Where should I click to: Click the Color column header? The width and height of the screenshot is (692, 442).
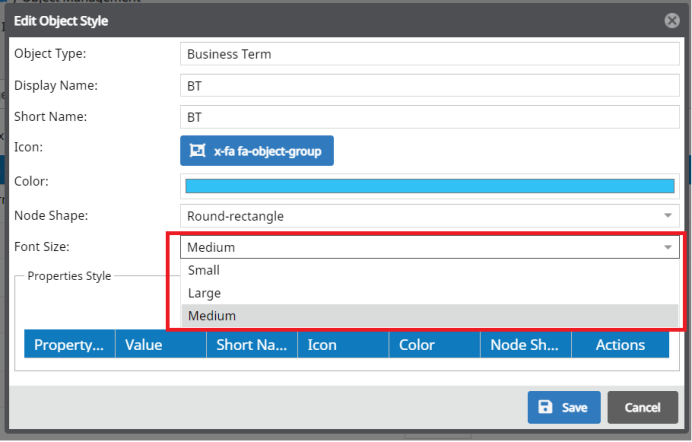pos(435,344)
